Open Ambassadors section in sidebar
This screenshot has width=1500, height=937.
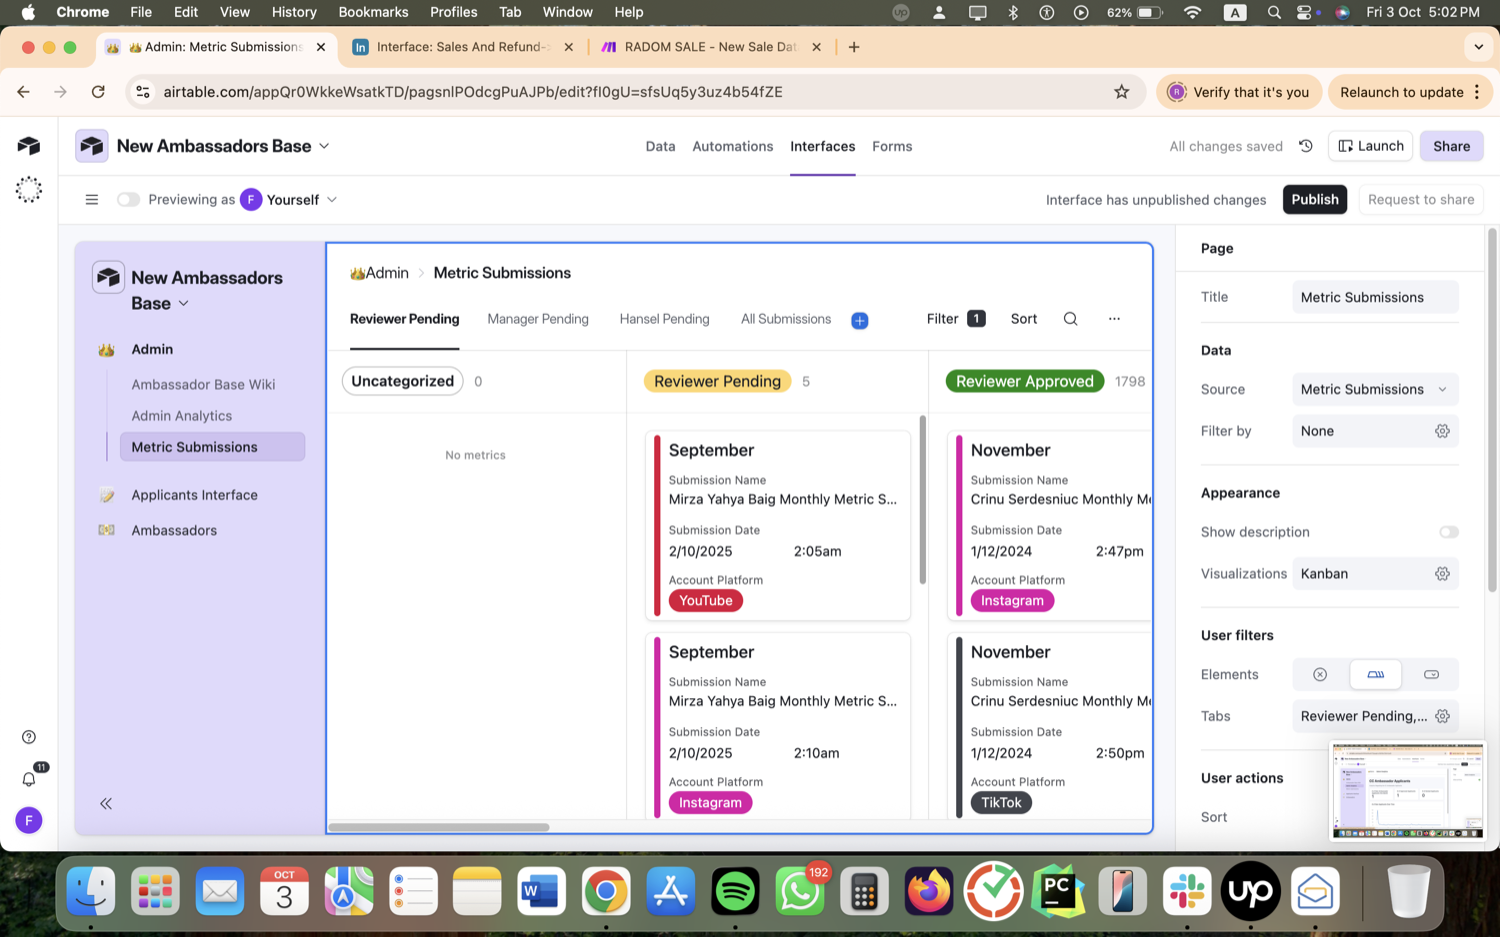click(174, 531)
